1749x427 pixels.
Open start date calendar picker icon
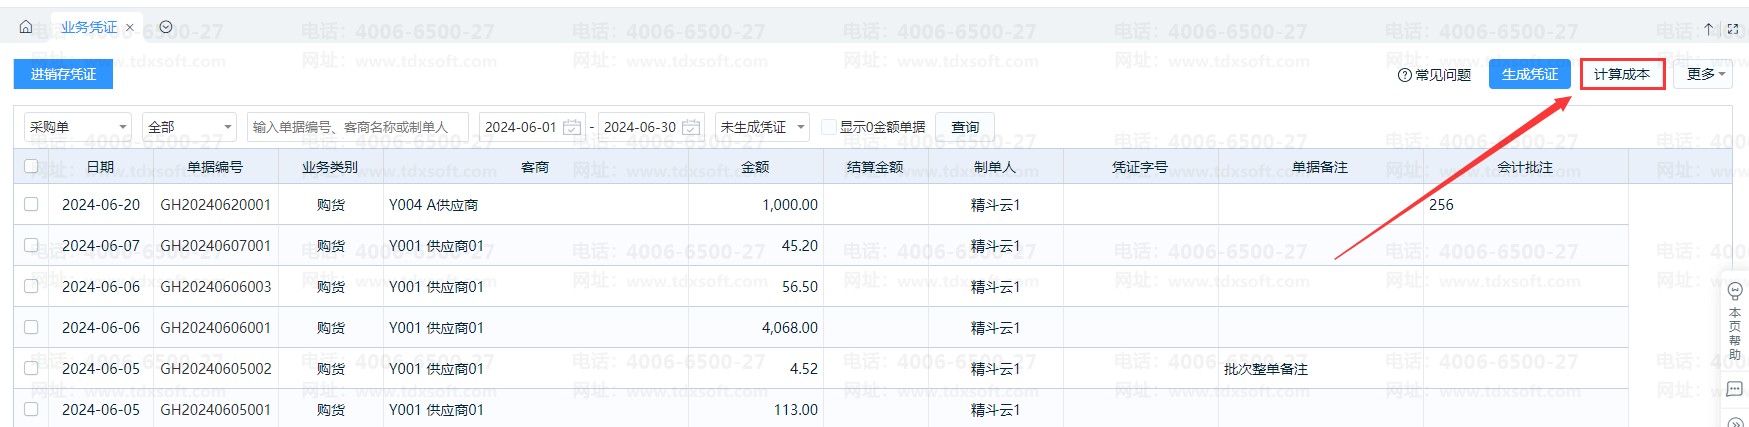pos(572,127)
